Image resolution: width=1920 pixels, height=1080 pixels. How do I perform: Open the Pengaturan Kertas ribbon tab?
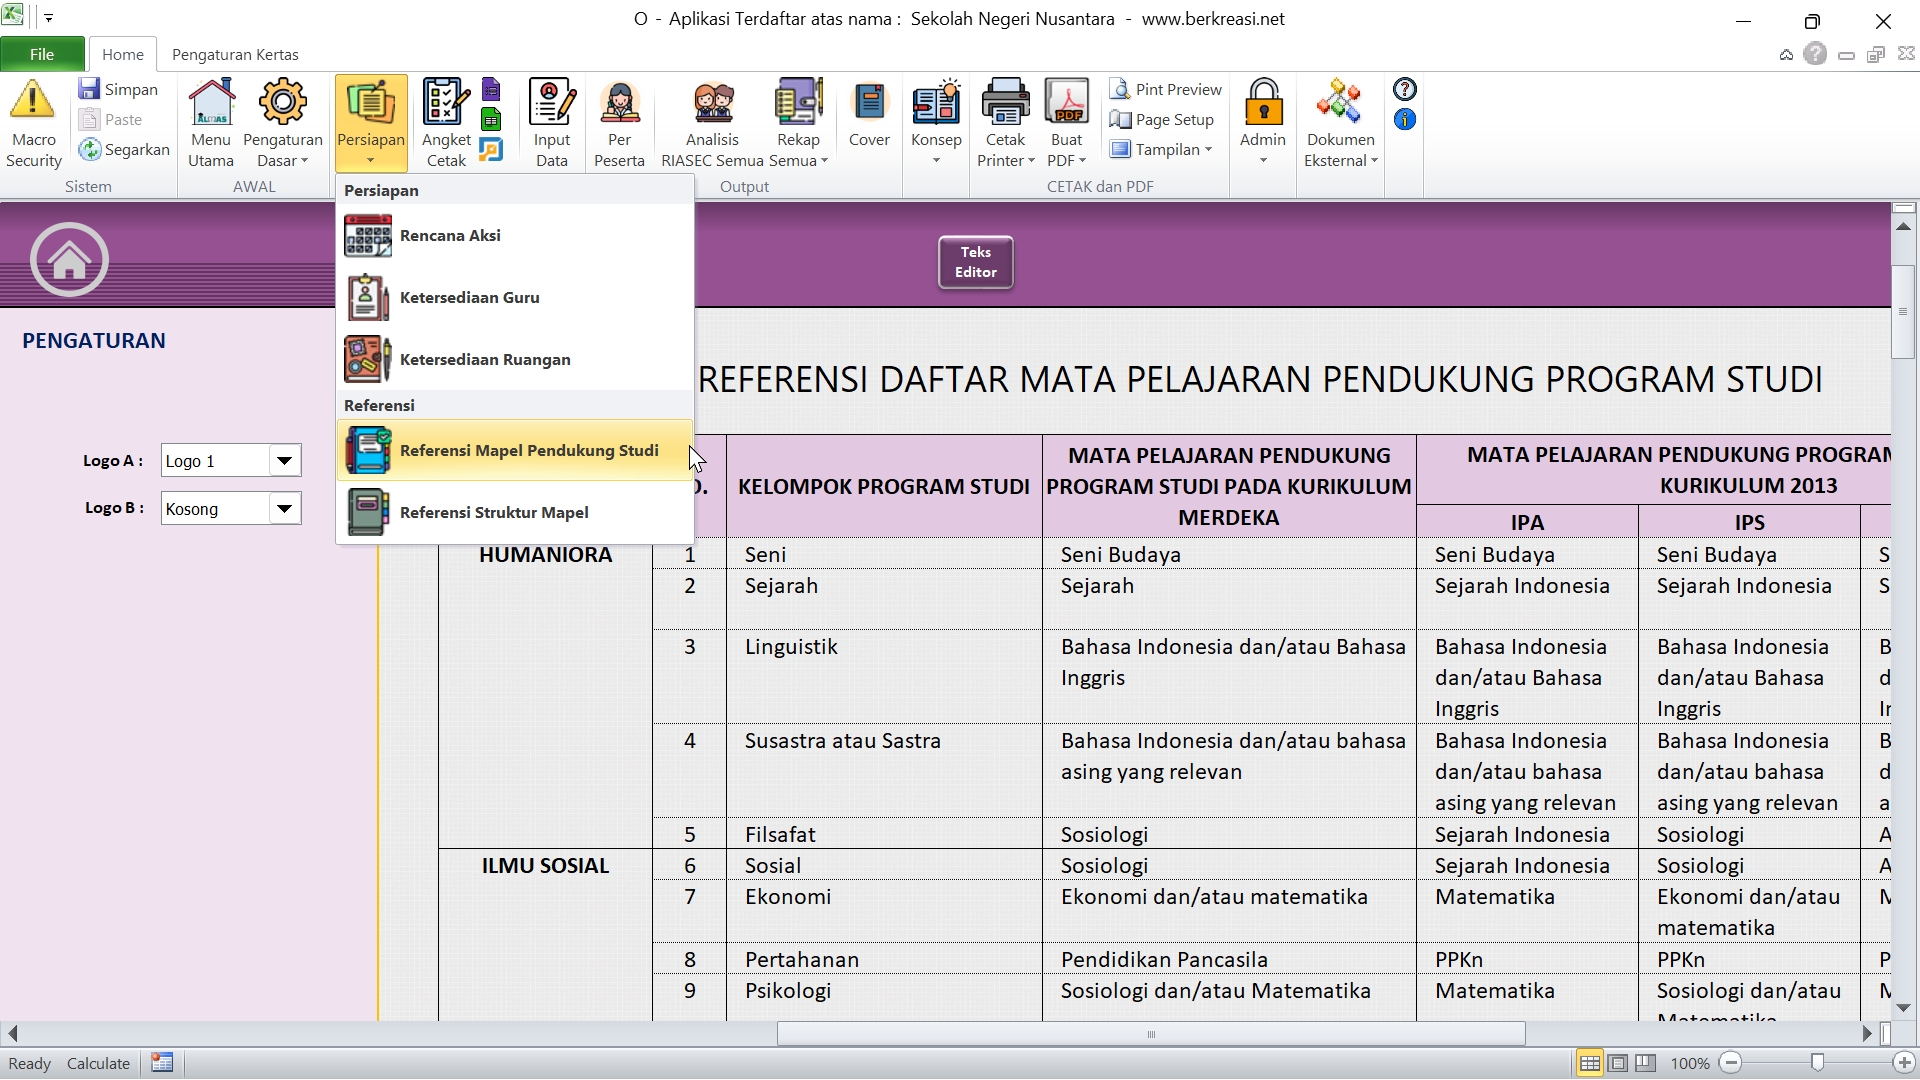click(235, 54)
